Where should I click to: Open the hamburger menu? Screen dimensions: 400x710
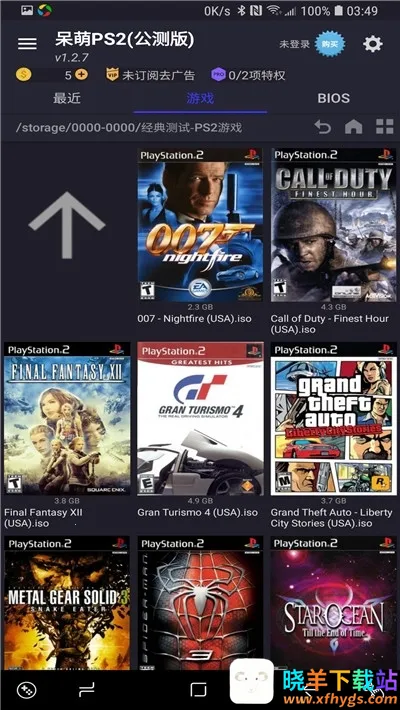pyautogui.click(x=27, y=43)
